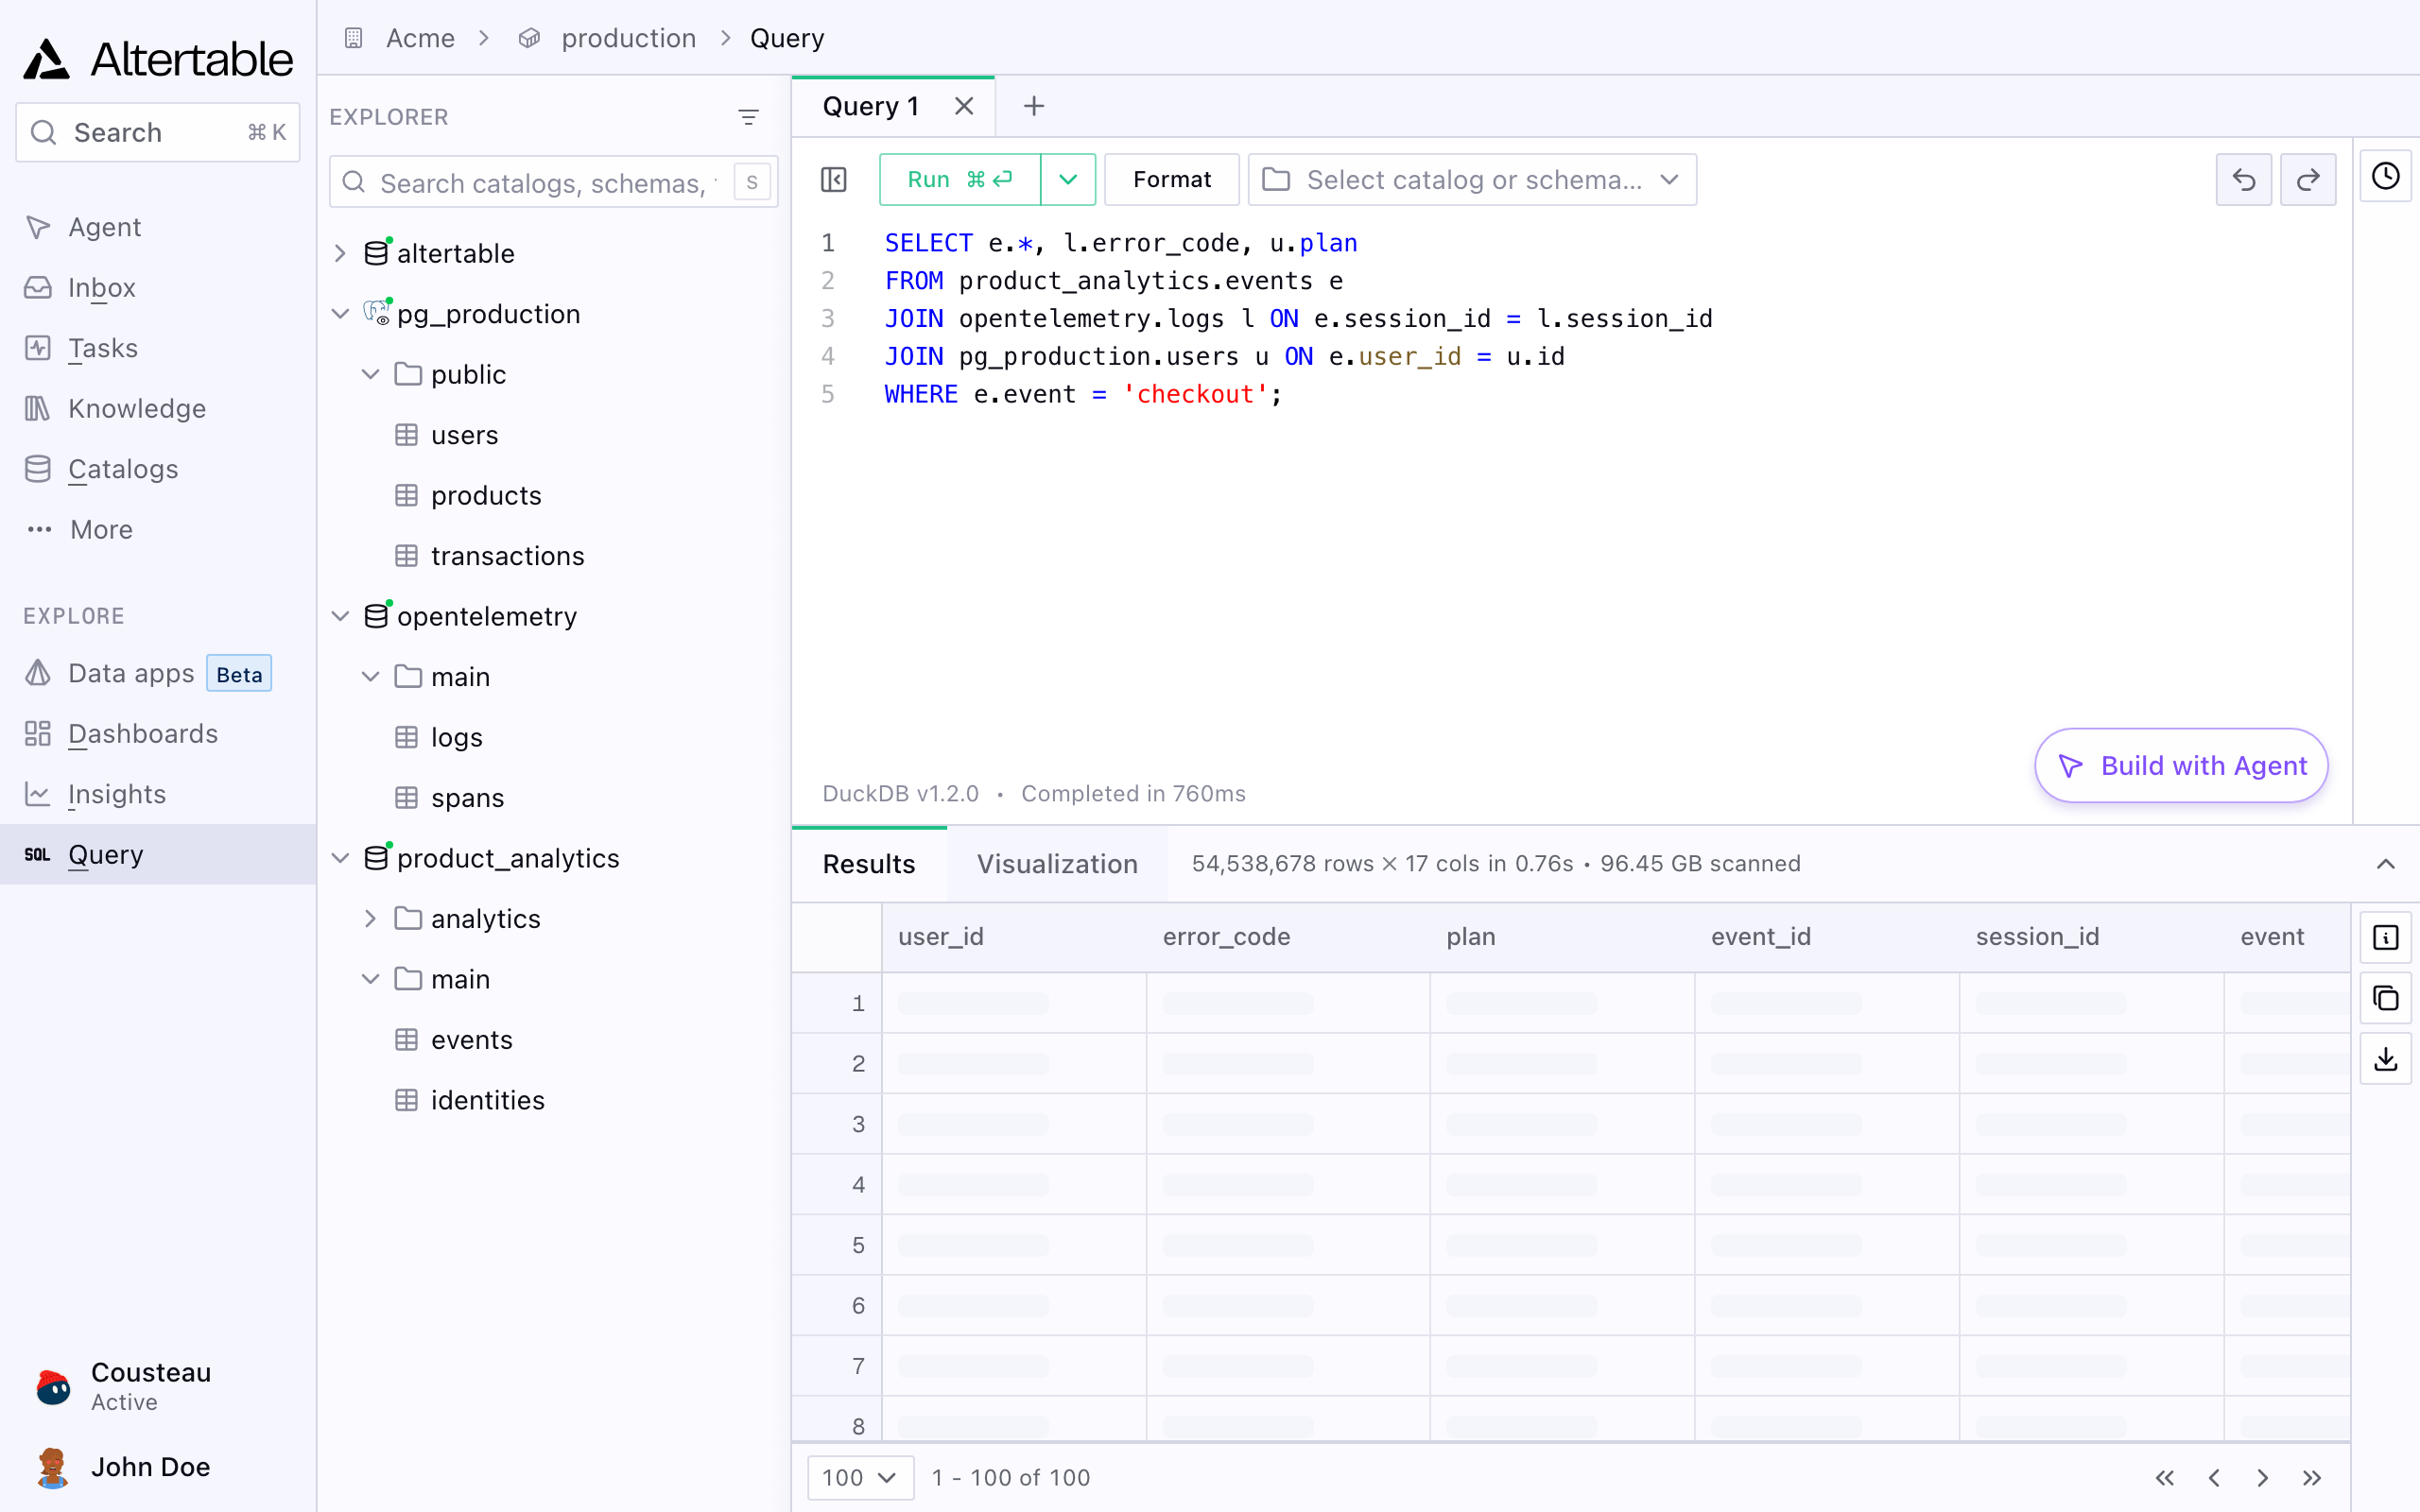Go to first results page

[x=2165, y=1478]
